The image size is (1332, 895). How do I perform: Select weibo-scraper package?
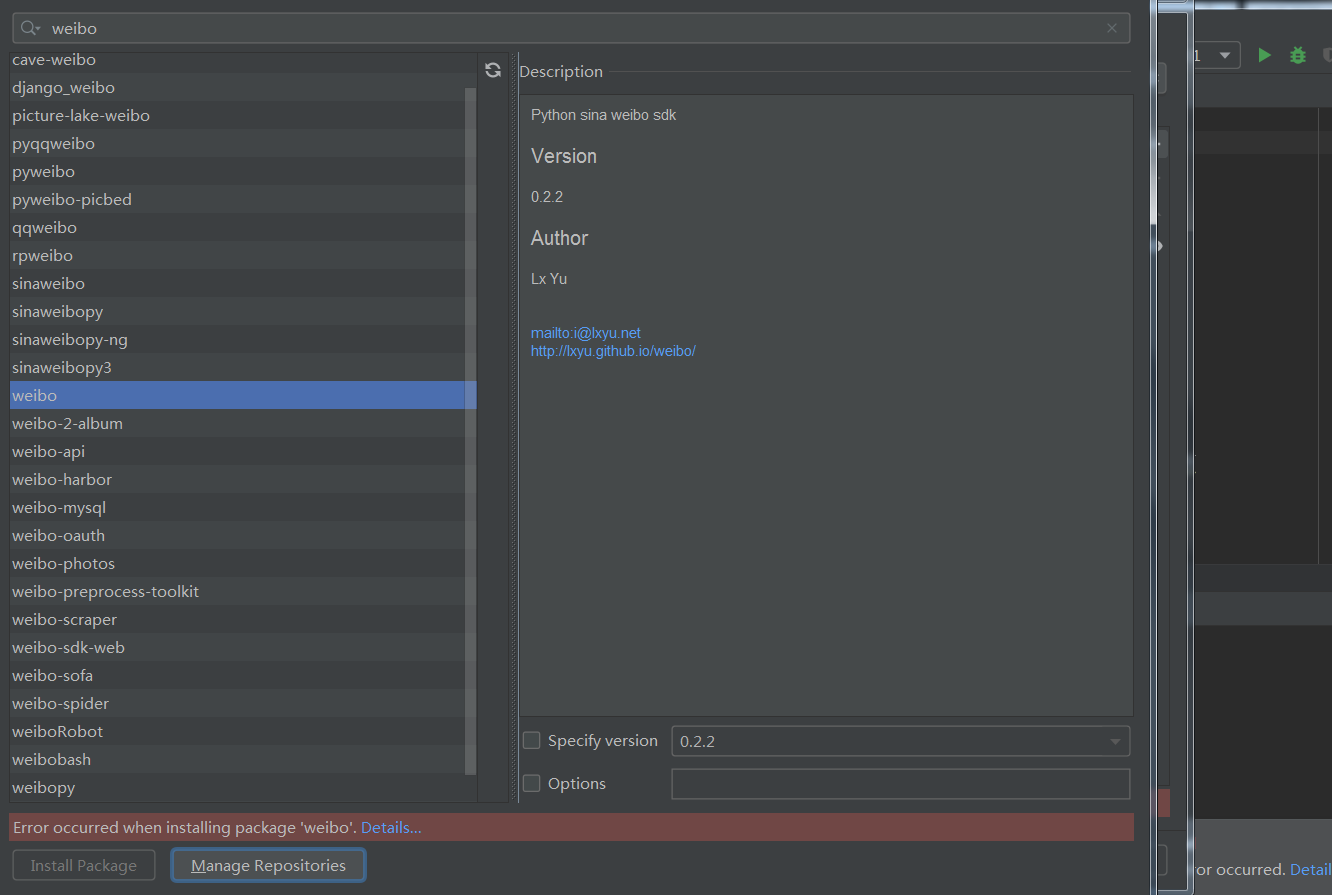tap(243, 619)
